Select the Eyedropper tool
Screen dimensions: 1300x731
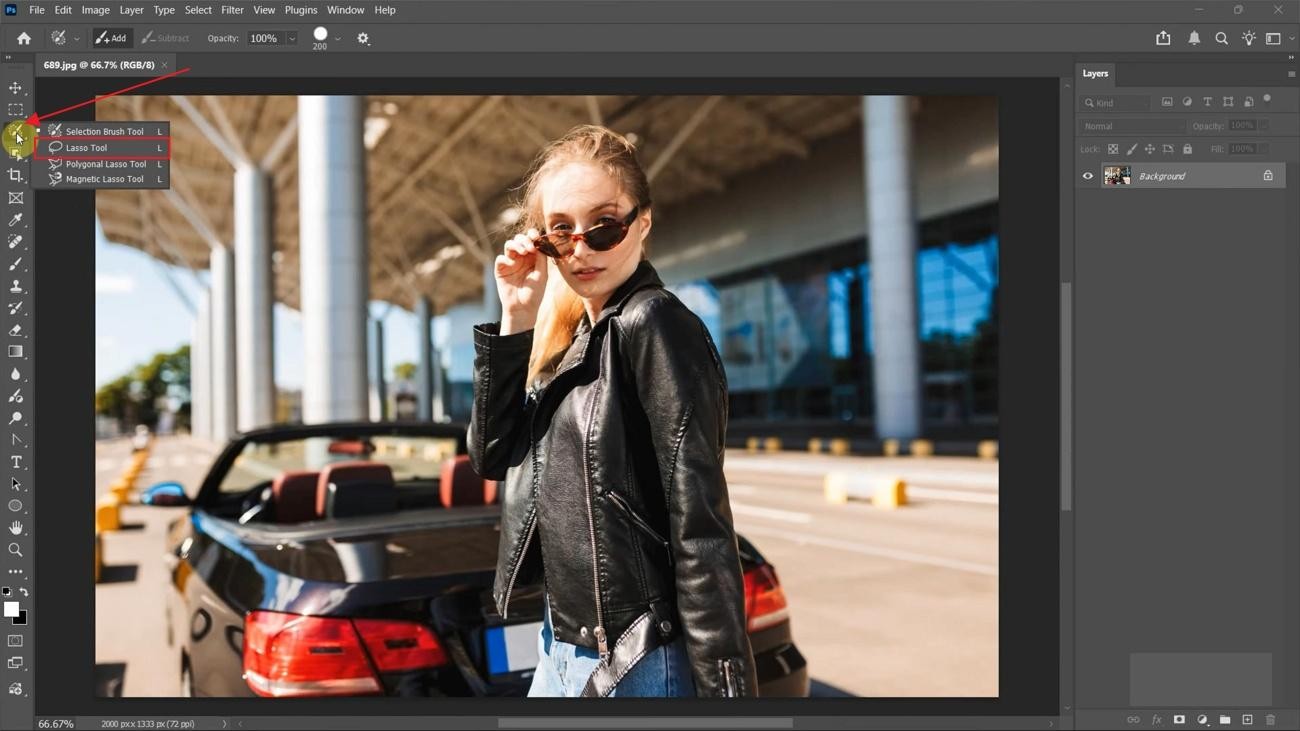pos(15,220)
